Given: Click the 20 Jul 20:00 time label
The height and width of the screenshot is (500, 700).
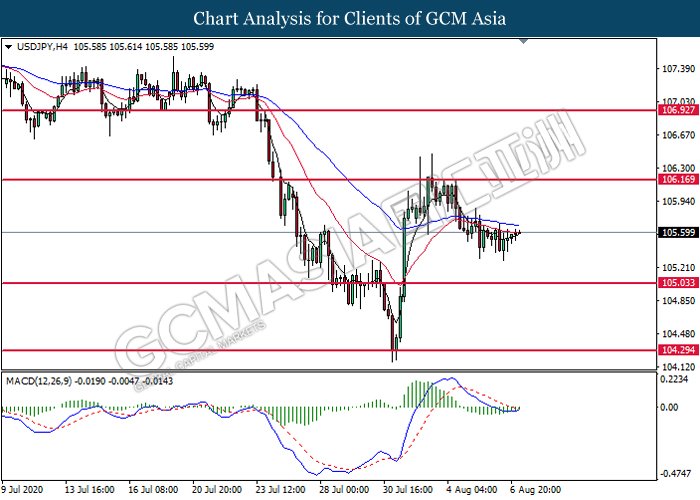Looking at the screenshot, I should click(x=217, y=490).
